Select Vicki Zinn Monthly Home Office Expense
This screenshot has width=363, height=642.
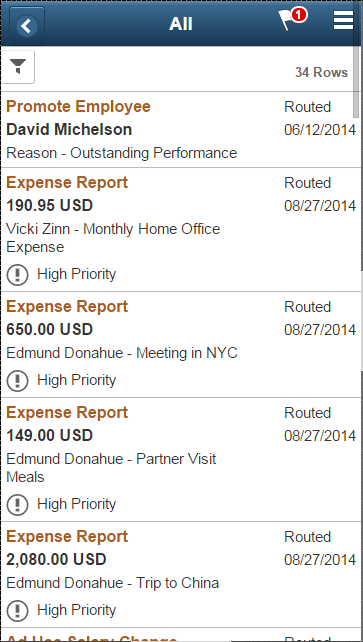113,238
